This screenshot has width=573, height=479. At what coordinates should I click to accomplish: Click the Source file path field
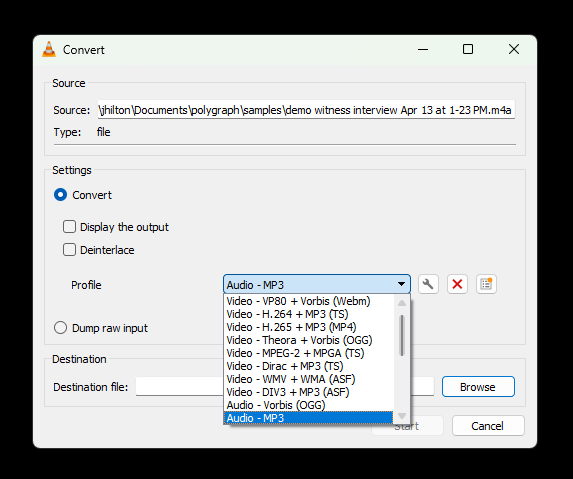306,110
